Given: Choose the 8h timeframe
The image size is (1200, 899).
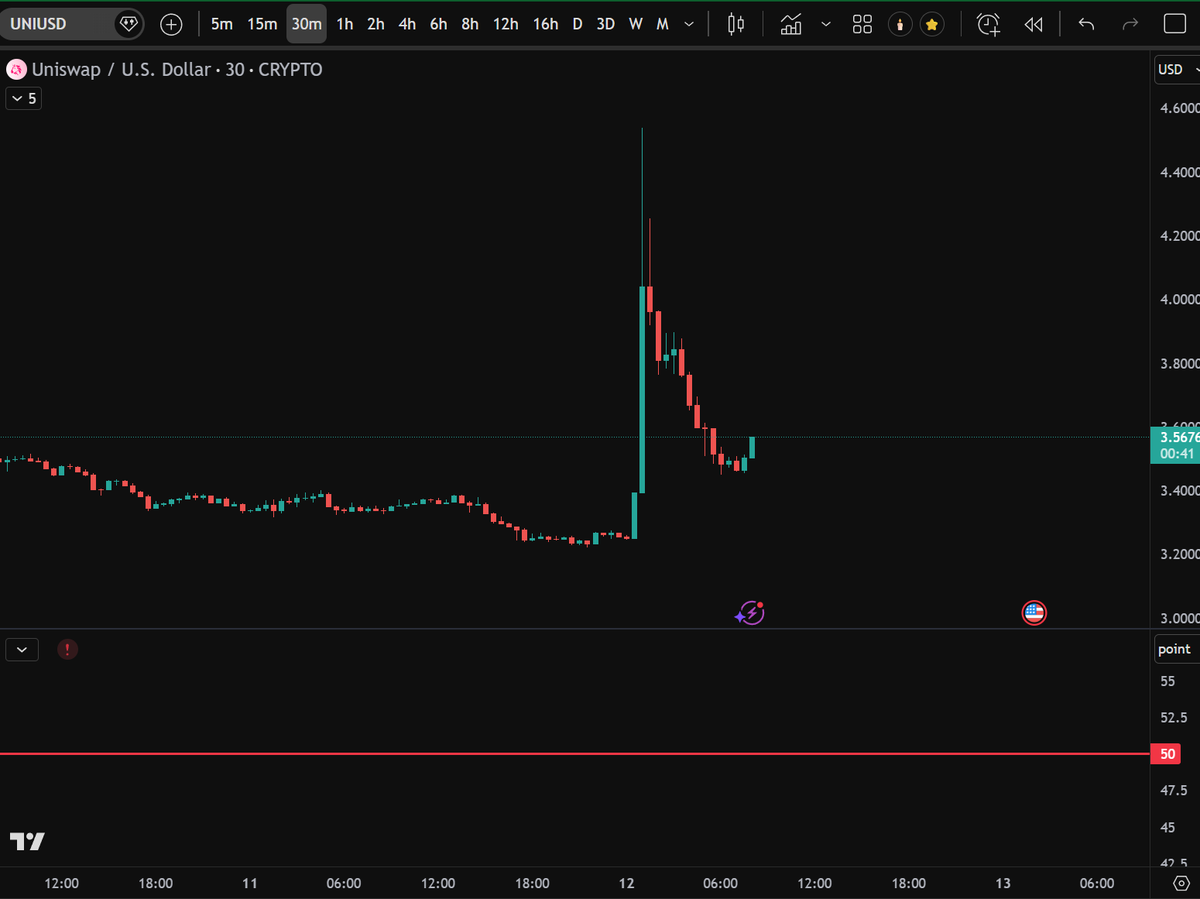Looking at the screenshot, I should tap(470, 24).
